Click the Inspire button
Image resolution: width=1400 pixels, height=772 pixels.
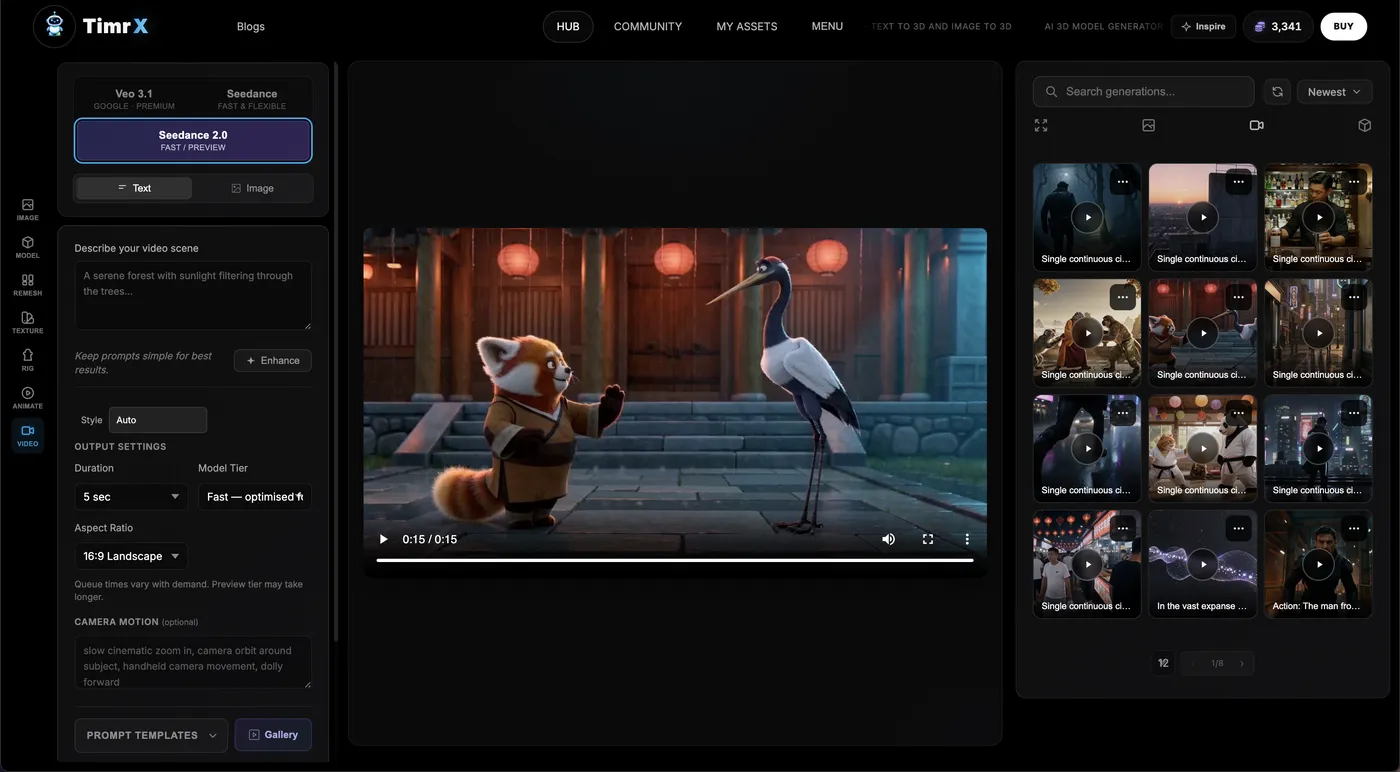(1204, 27)
